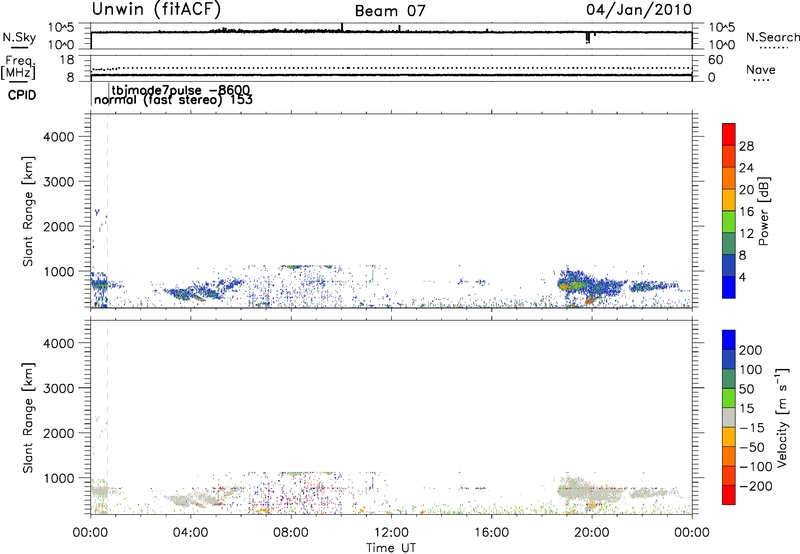Click the 'Velocity [m s-1]' colorbar title
Image resolution: width=800 pixels, height=554 pixels.
tap(782, 417)
